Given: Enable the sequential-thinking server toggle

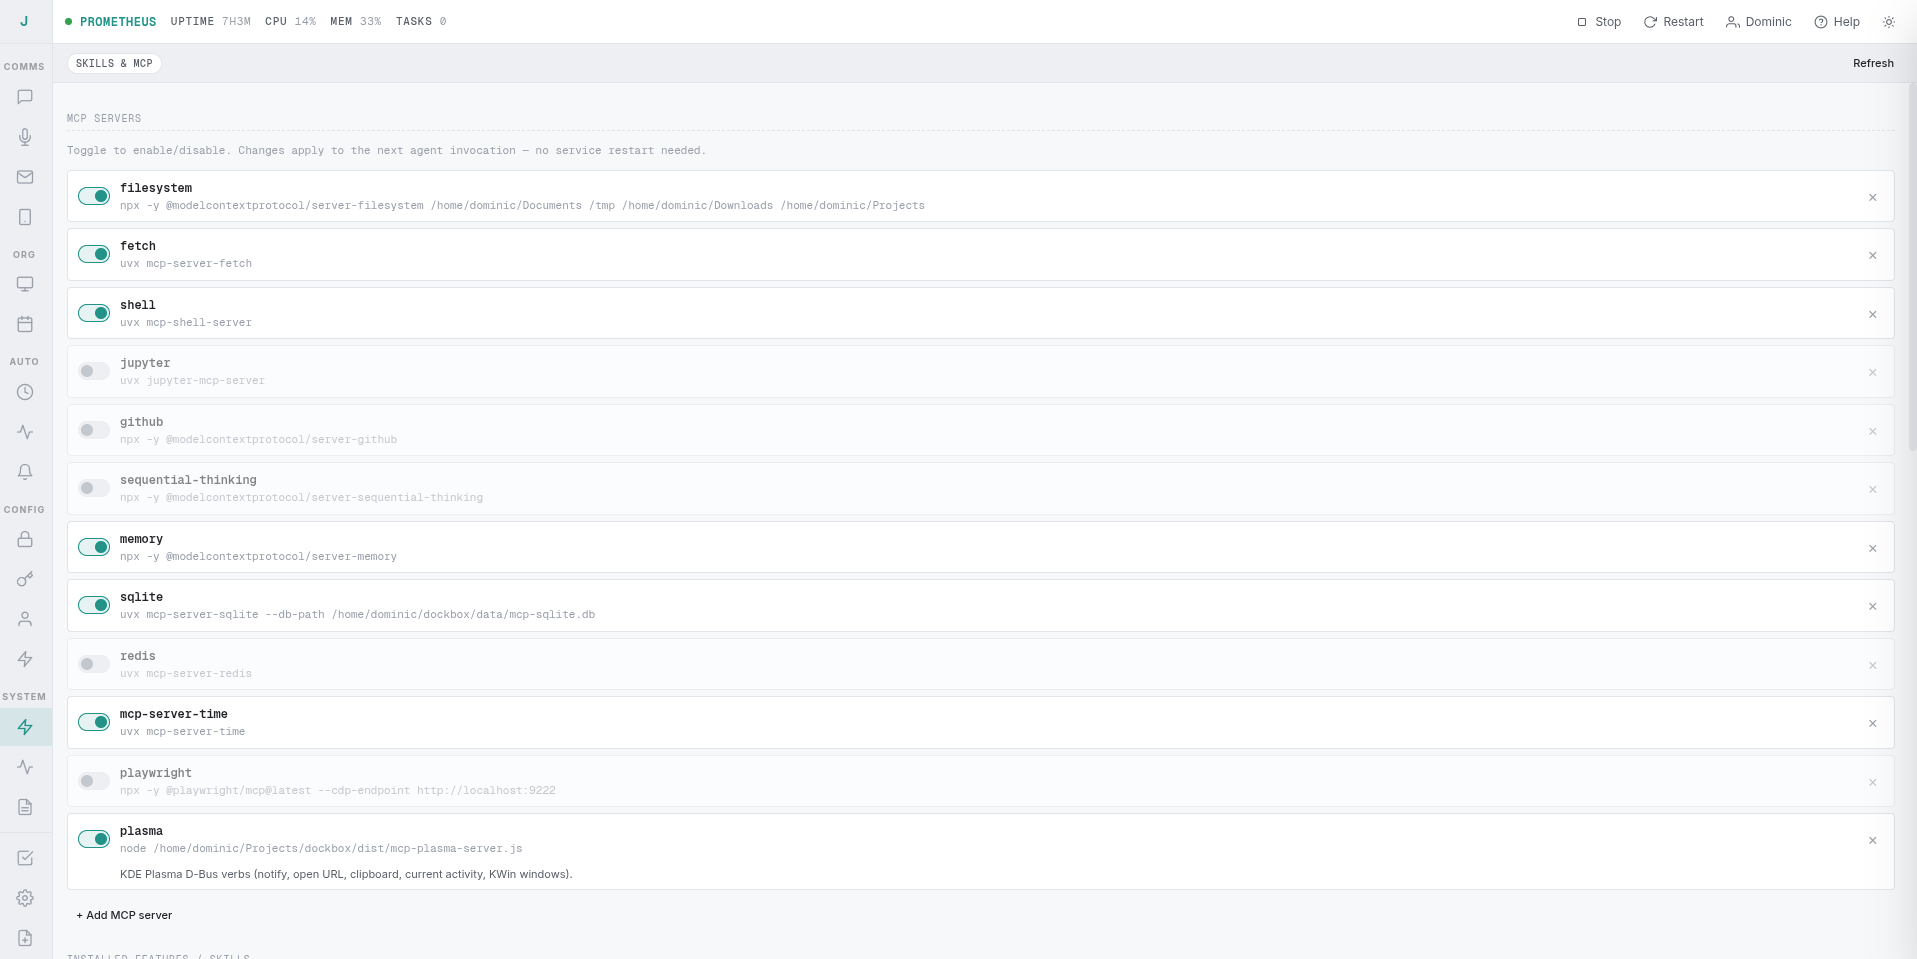Looking at the screenshot, I should pos(94,488).
